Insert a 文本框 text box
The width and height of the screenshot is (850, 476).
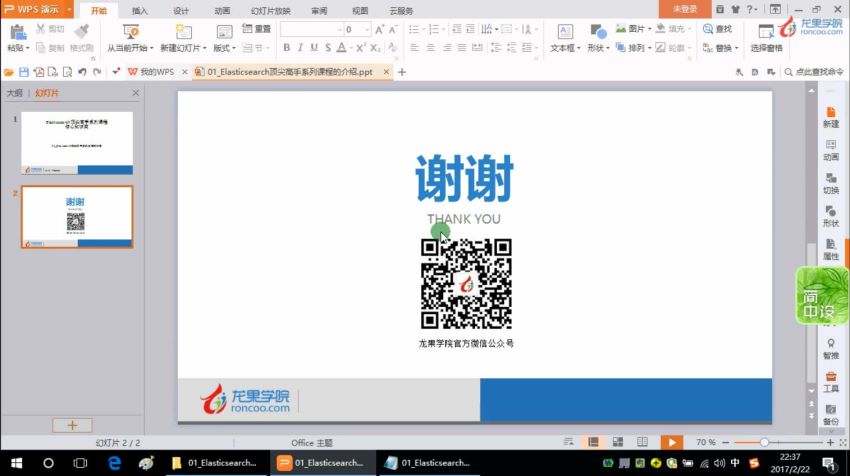click(564, 32)
